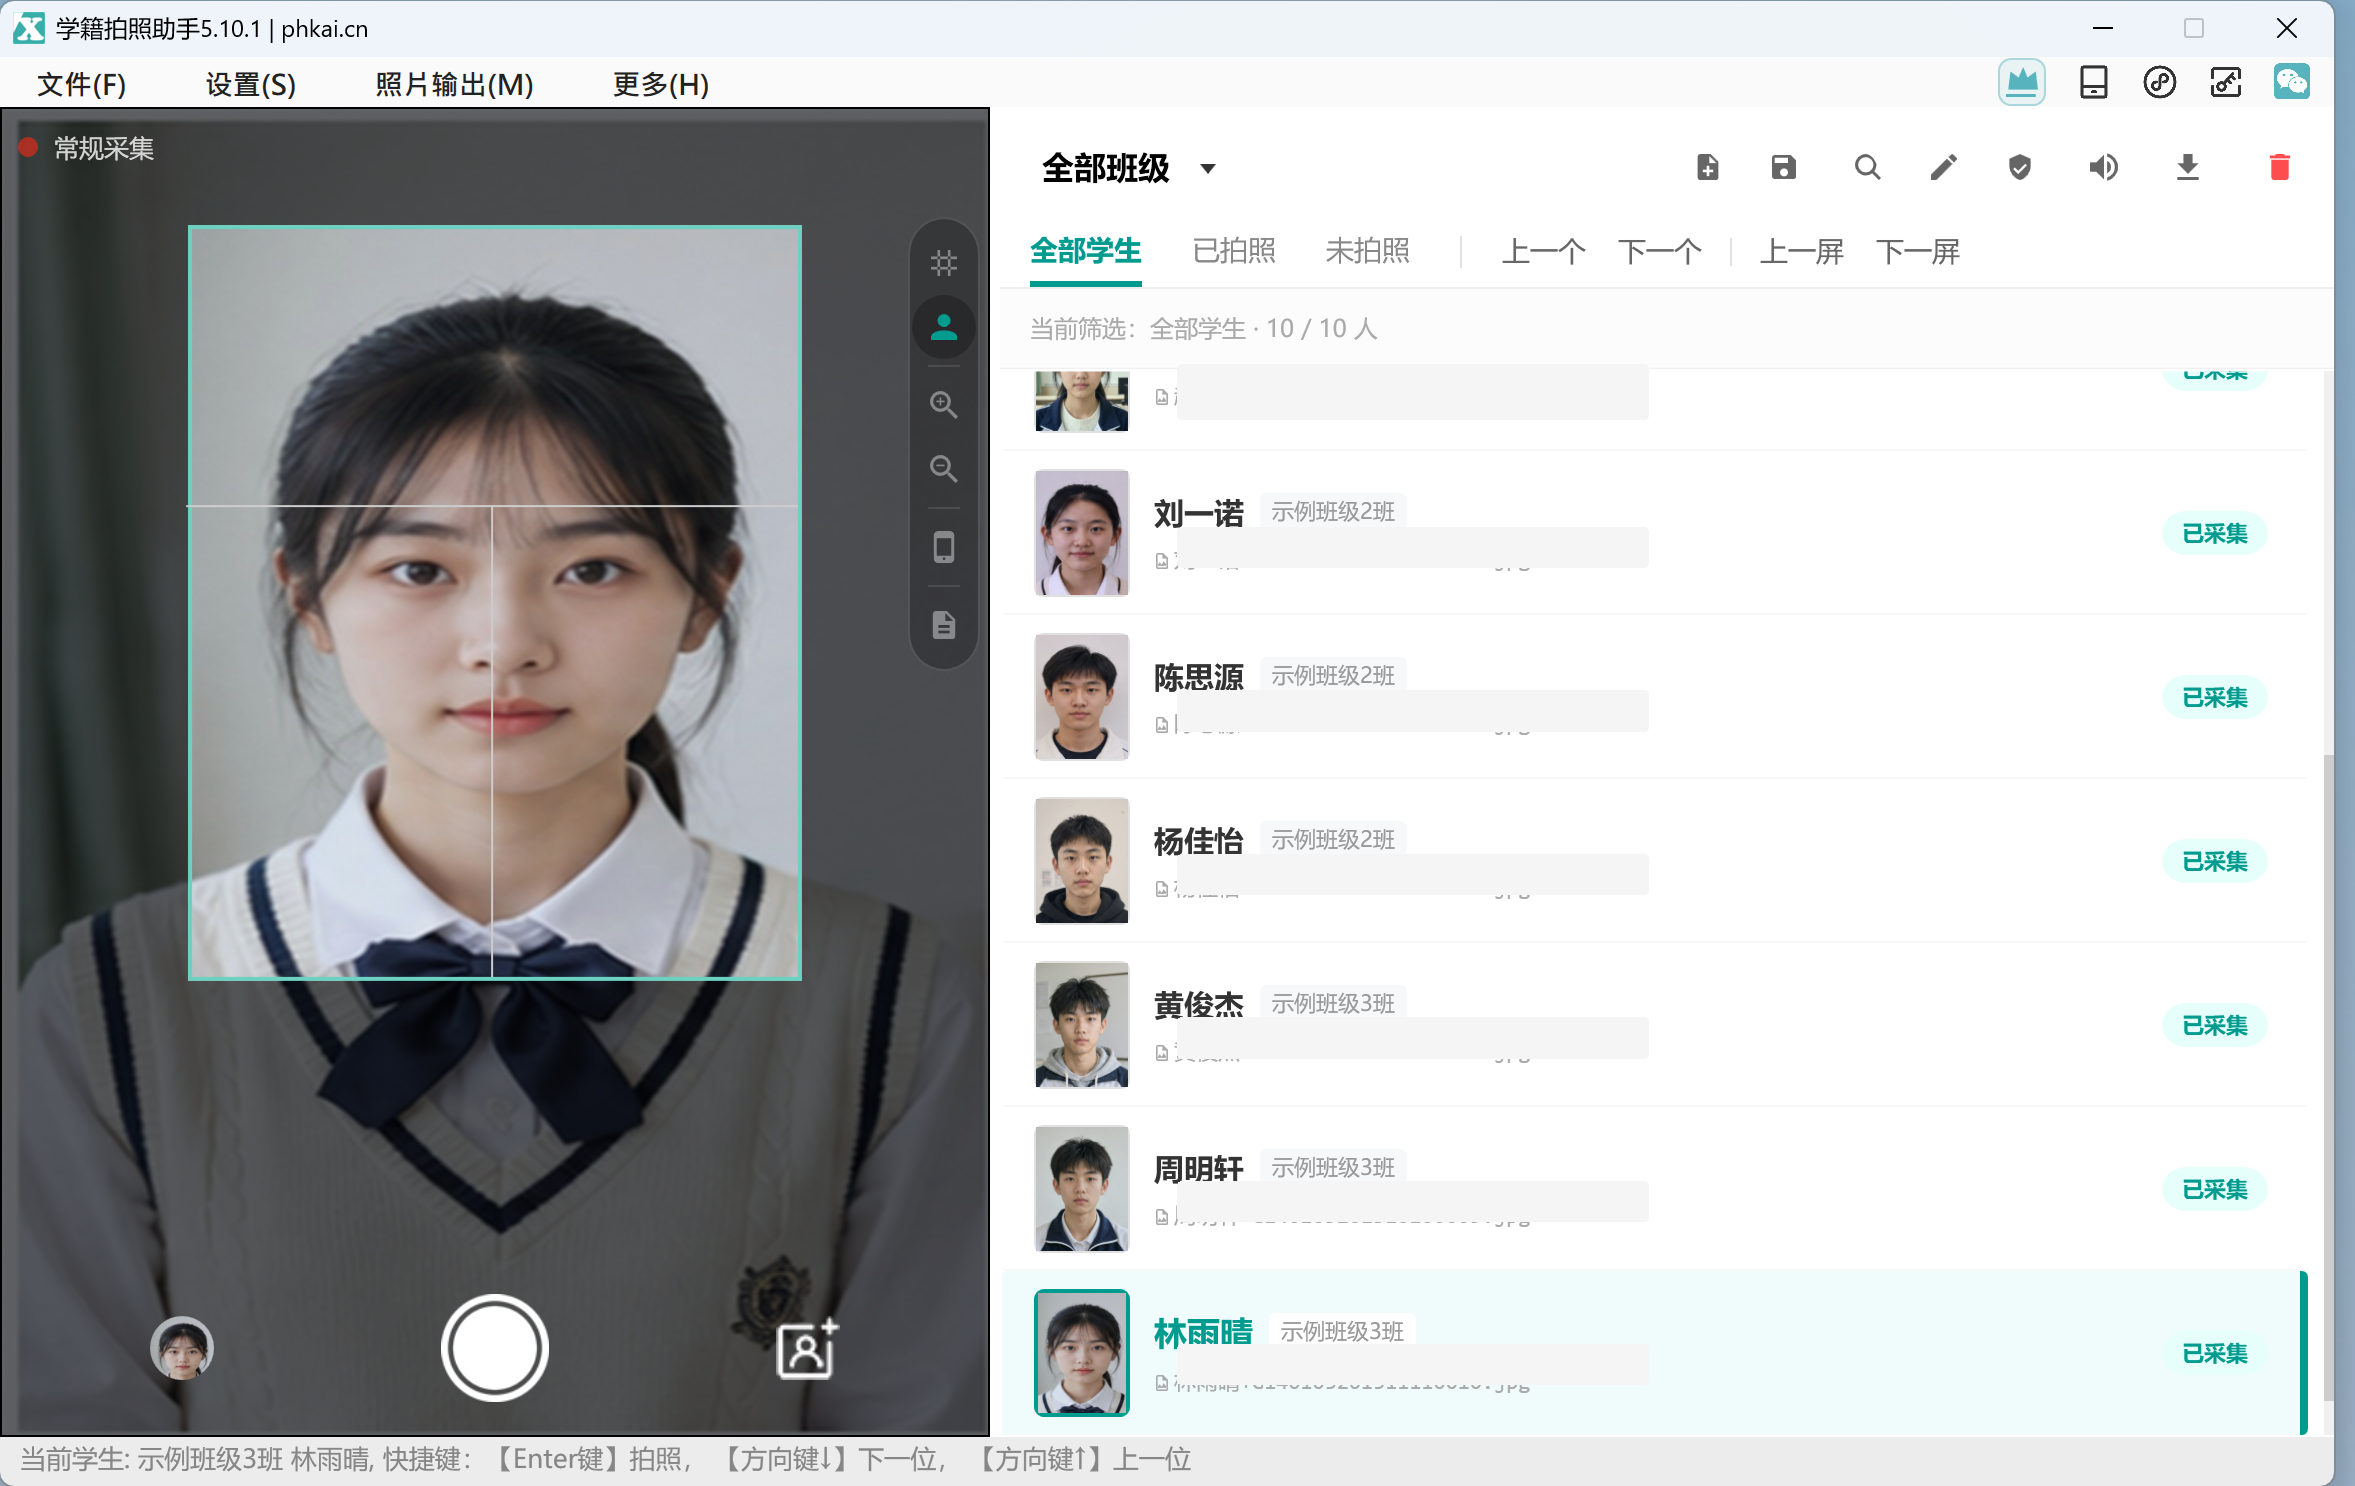Toggle the speaker voice announcement icon

pos(2103,167)
